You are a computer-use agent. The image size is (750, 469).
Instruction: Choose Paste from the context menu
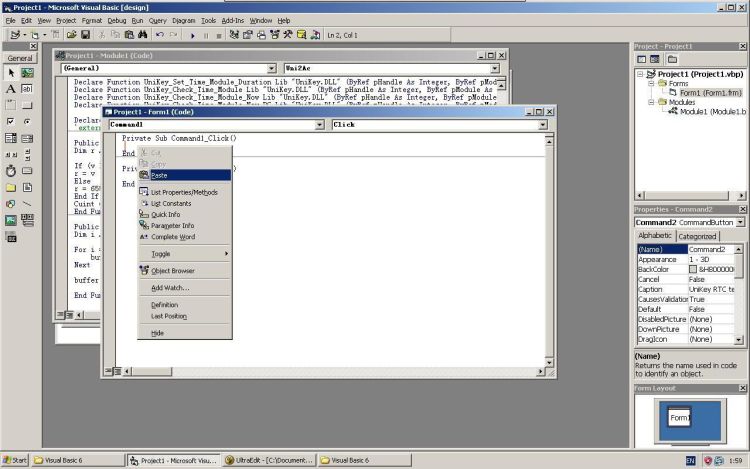tap(185, 175)
